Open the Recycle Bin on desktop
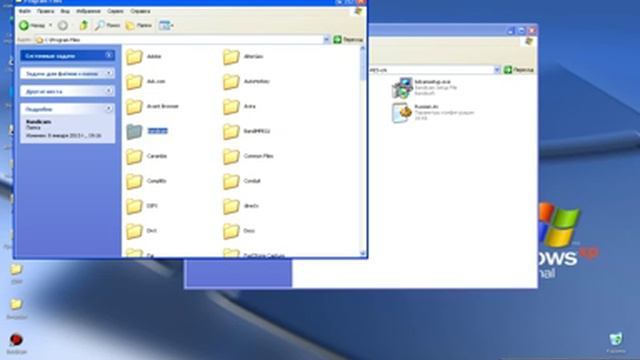The width and height of the screenshot is (640, 360). 616,342
